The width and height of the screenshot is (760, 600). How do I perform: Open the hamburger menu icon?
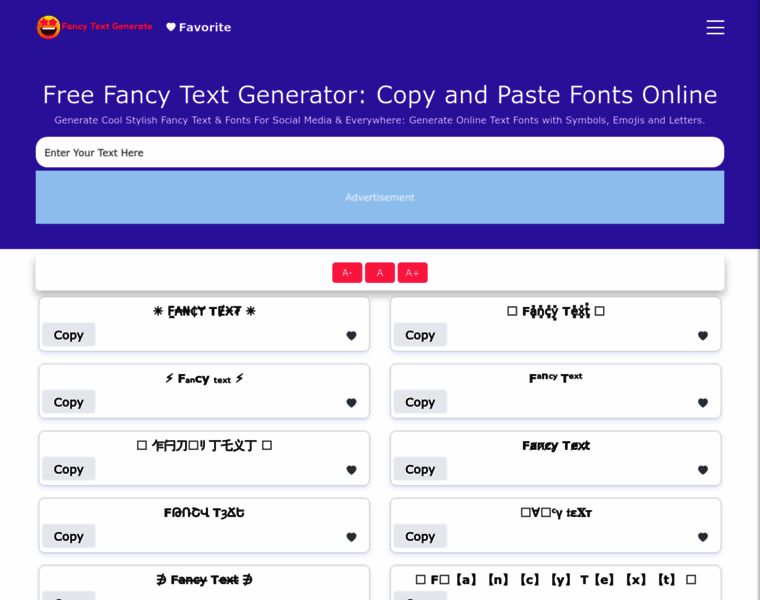(x=715, y=27)
